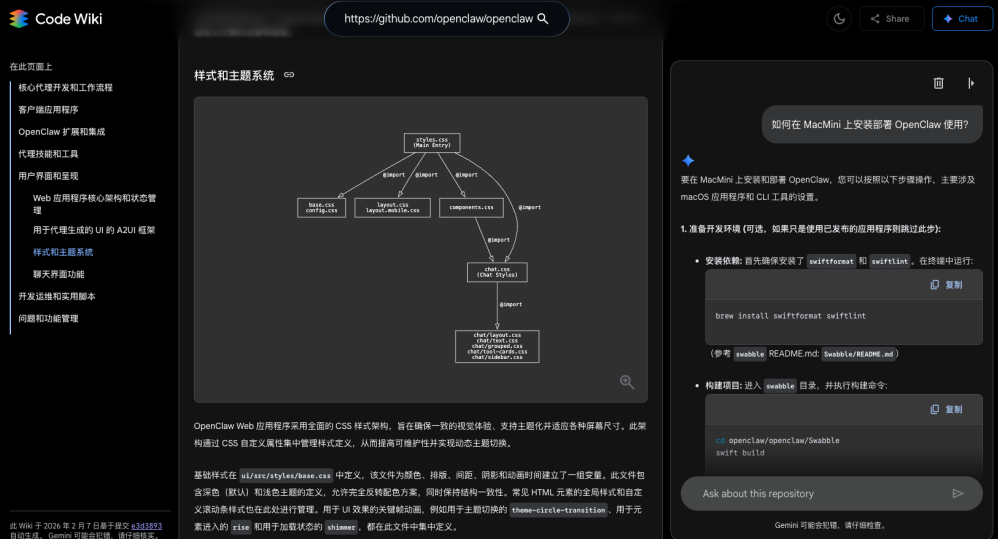Copy the swift build code block

pos(946,409)
